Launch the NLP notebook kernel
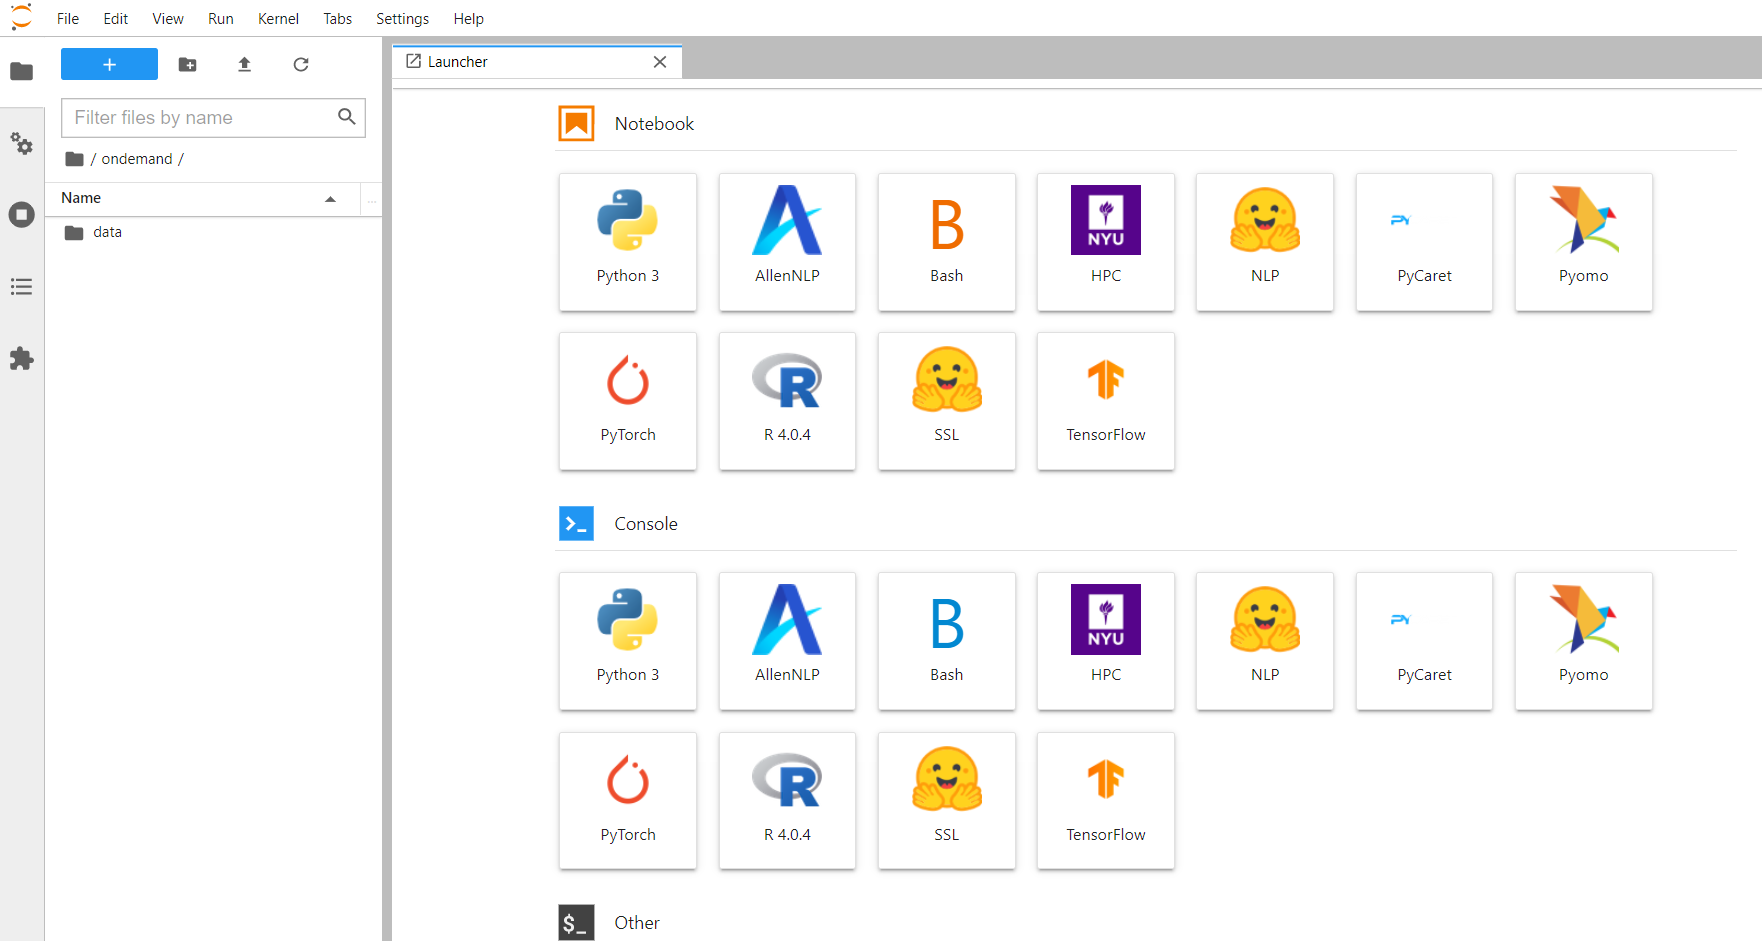 [x=1265, y=242]
